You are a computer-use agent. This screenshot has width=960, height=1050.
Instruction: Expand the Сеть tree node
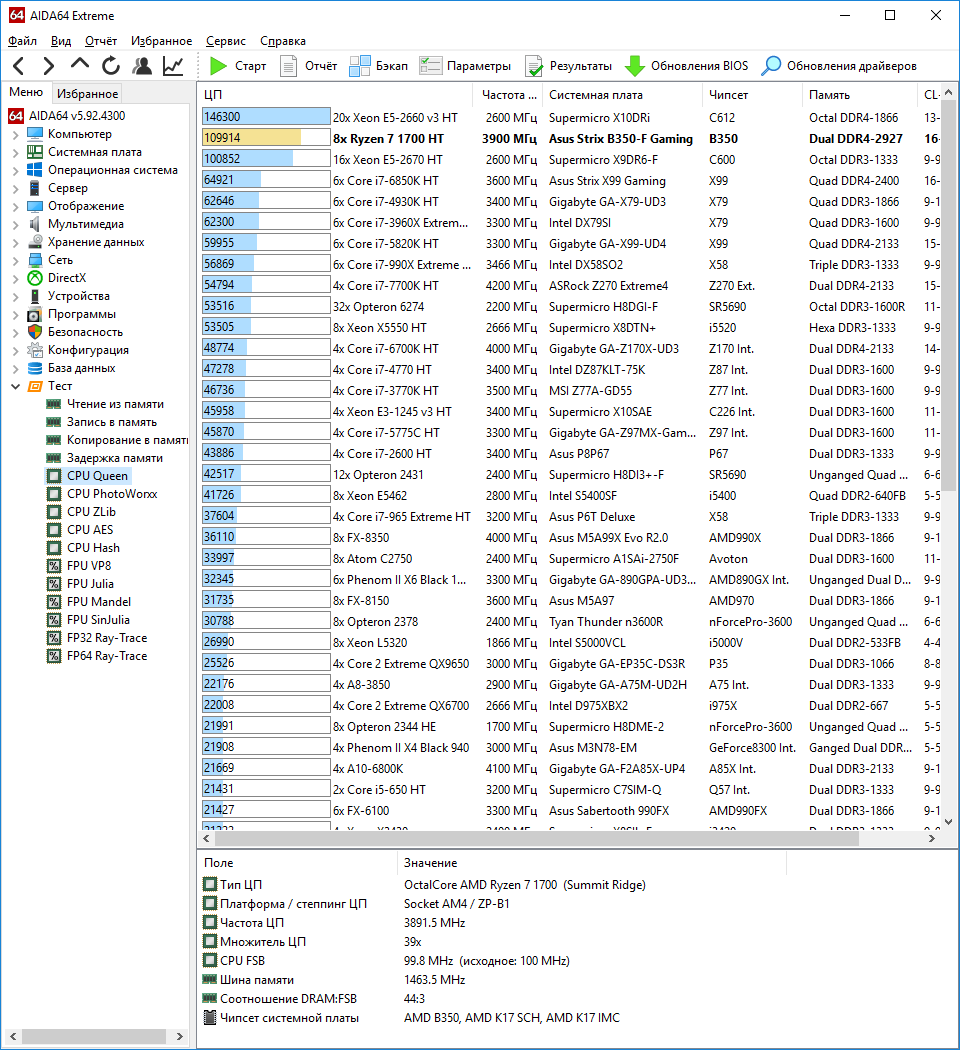point(15,260)
